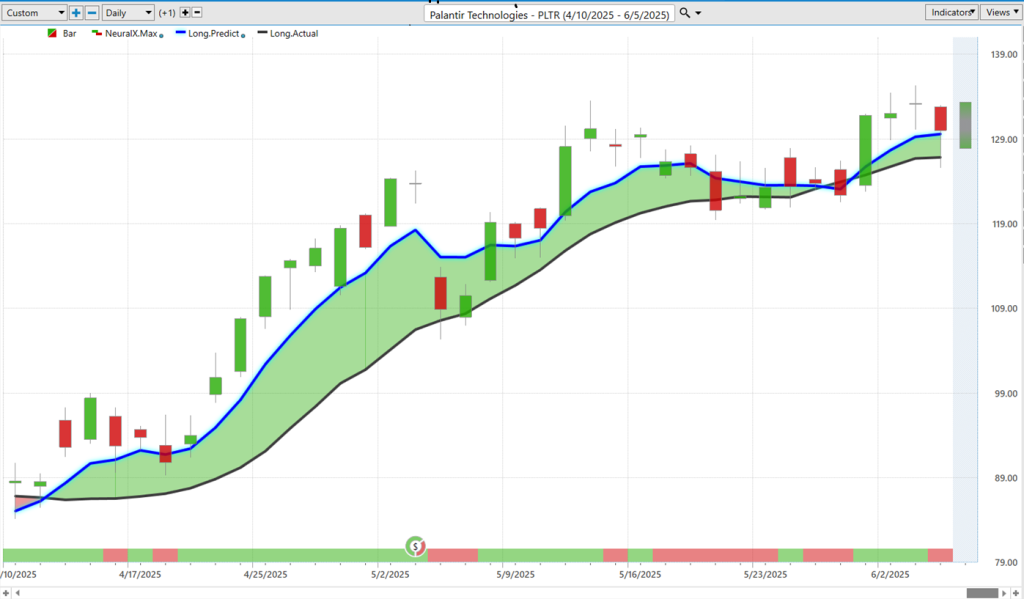
Task: Open the Views dropdown menu
Action: pyautogui.click(x=1001, y=12)
